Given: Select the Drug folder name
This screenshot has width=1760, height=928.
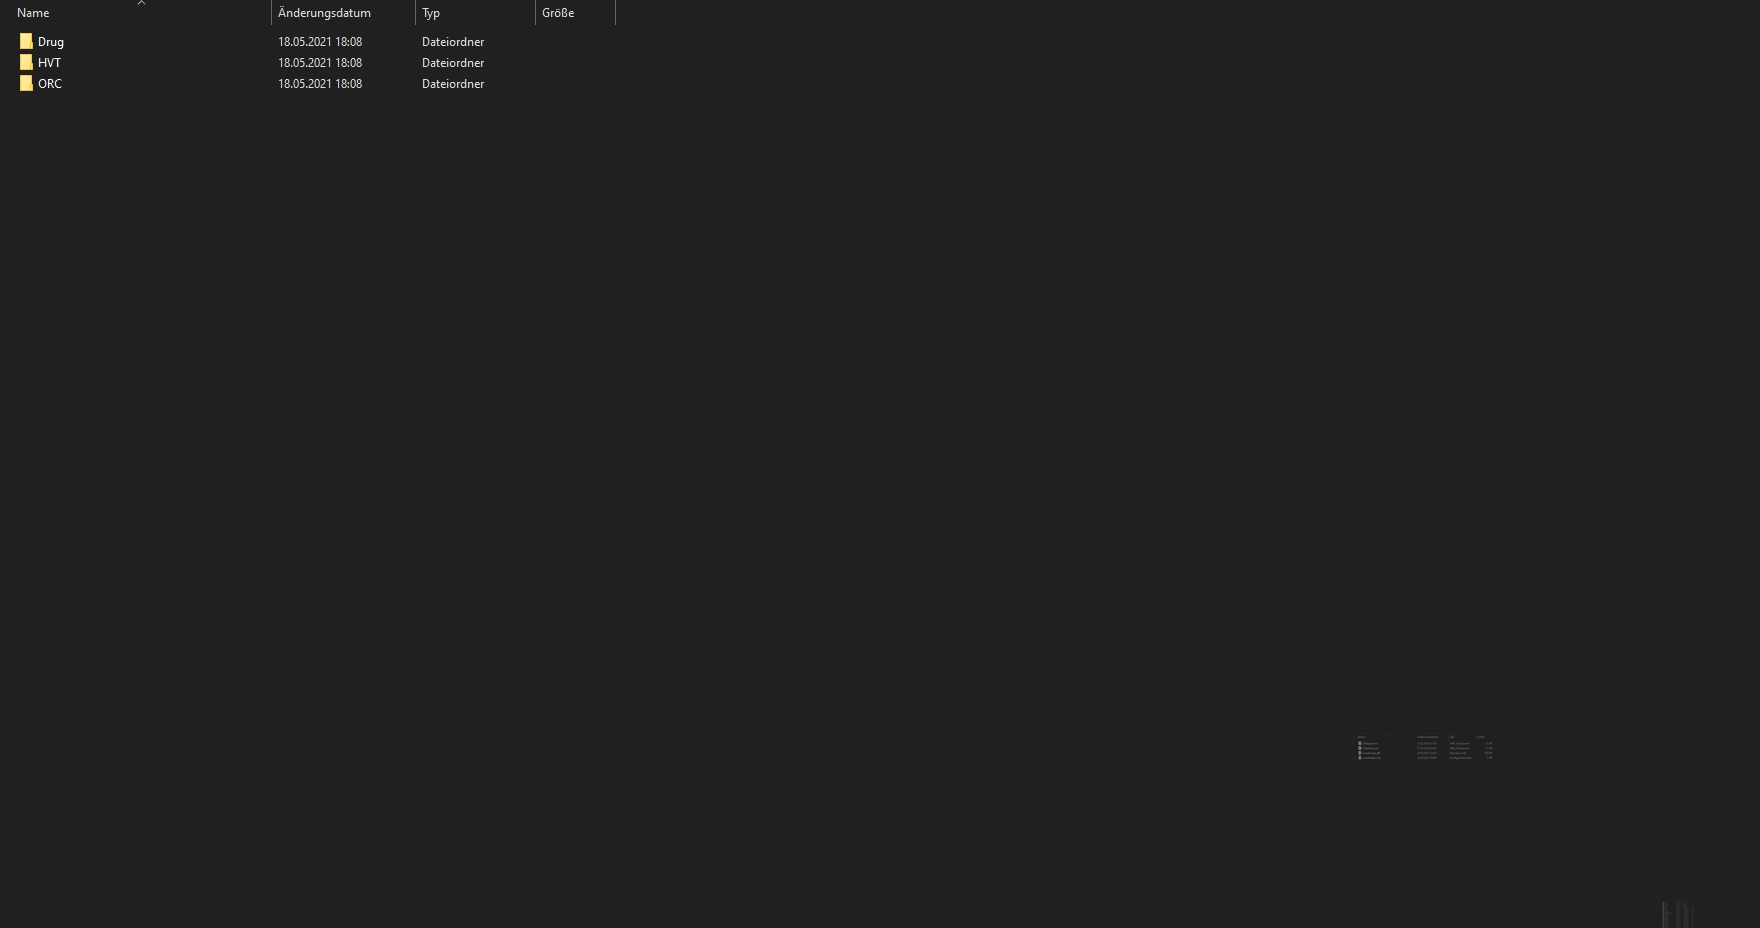Looking at the screenshot, I should pyautogui.click(x=51, y=42).
